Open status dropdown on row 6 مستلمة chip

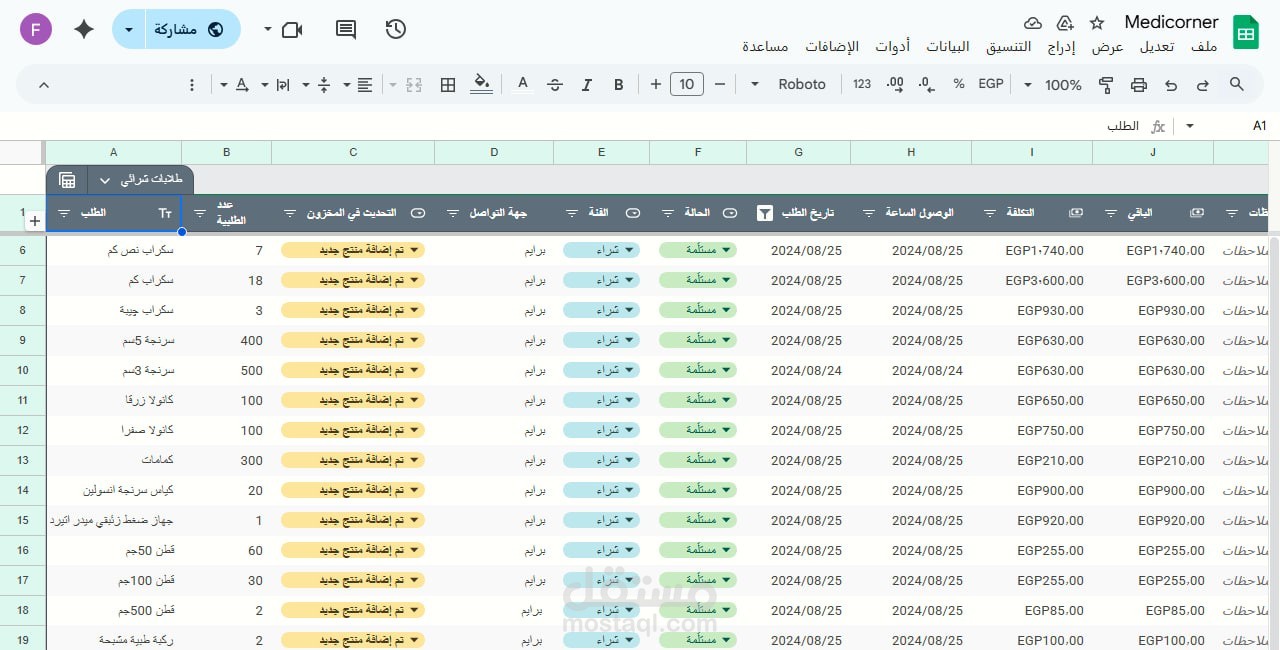click(x=726, y=250)
